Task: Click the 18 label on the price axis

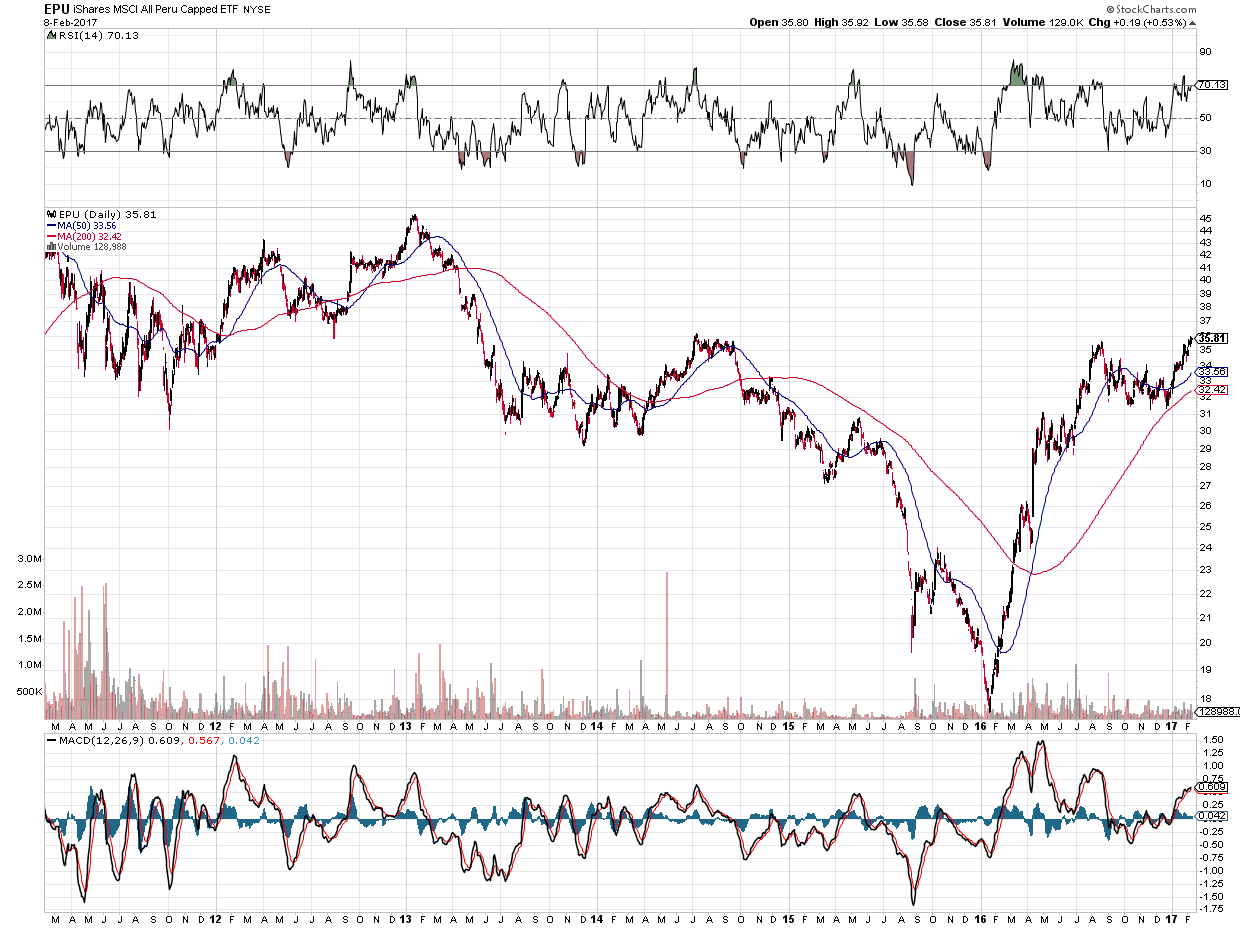Action: [1205, 698]
